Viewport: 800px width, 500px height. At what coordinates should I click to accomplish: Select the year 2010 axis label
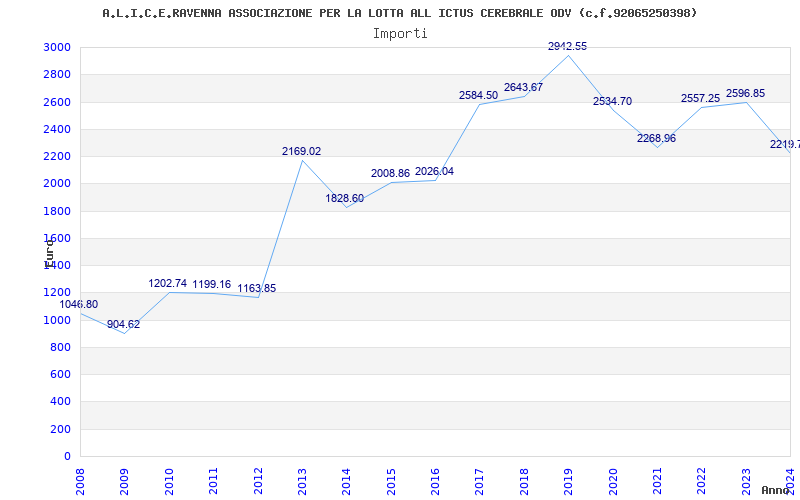[169, 482]
